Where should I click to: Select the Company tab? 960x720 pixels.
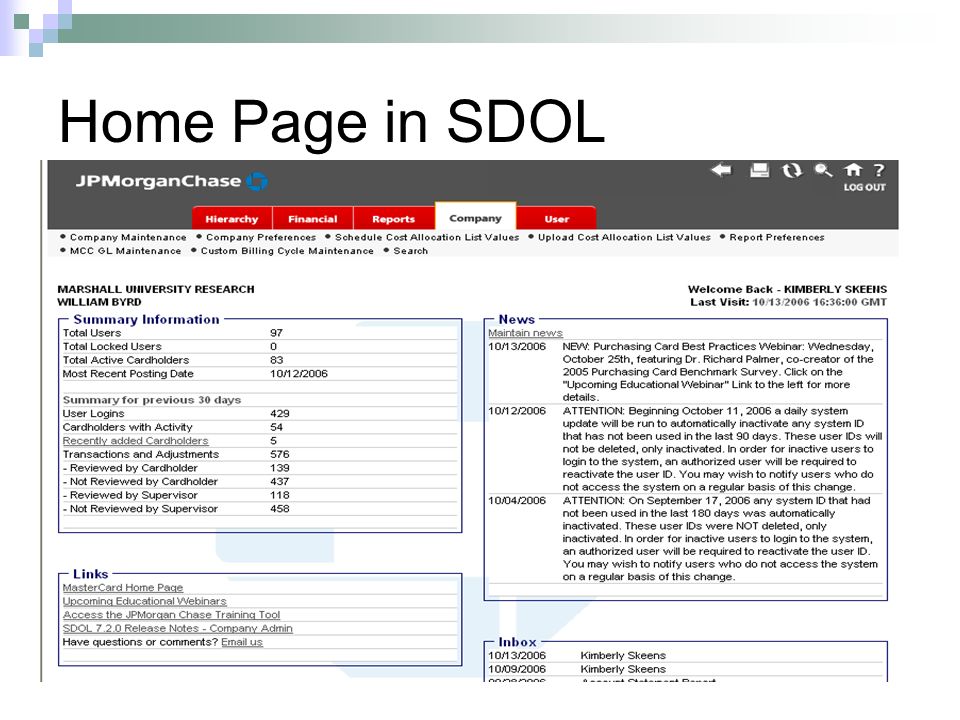click(x=475, y=217)
